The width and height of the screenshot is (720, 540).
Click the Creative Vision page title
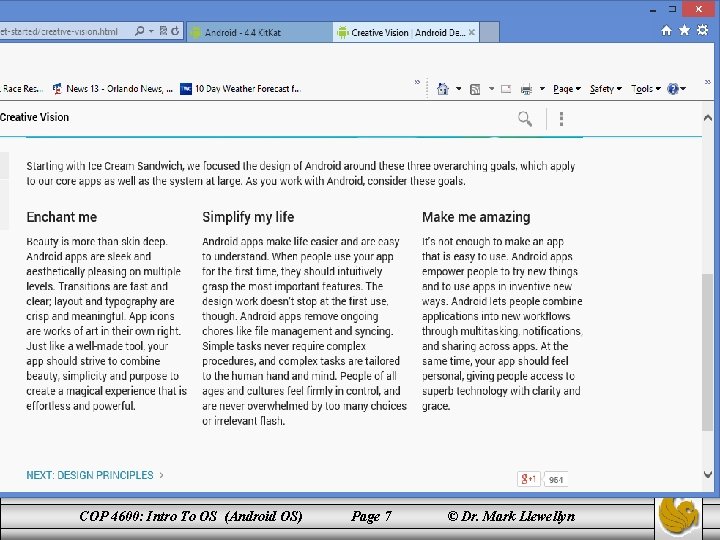pos(34,117)
